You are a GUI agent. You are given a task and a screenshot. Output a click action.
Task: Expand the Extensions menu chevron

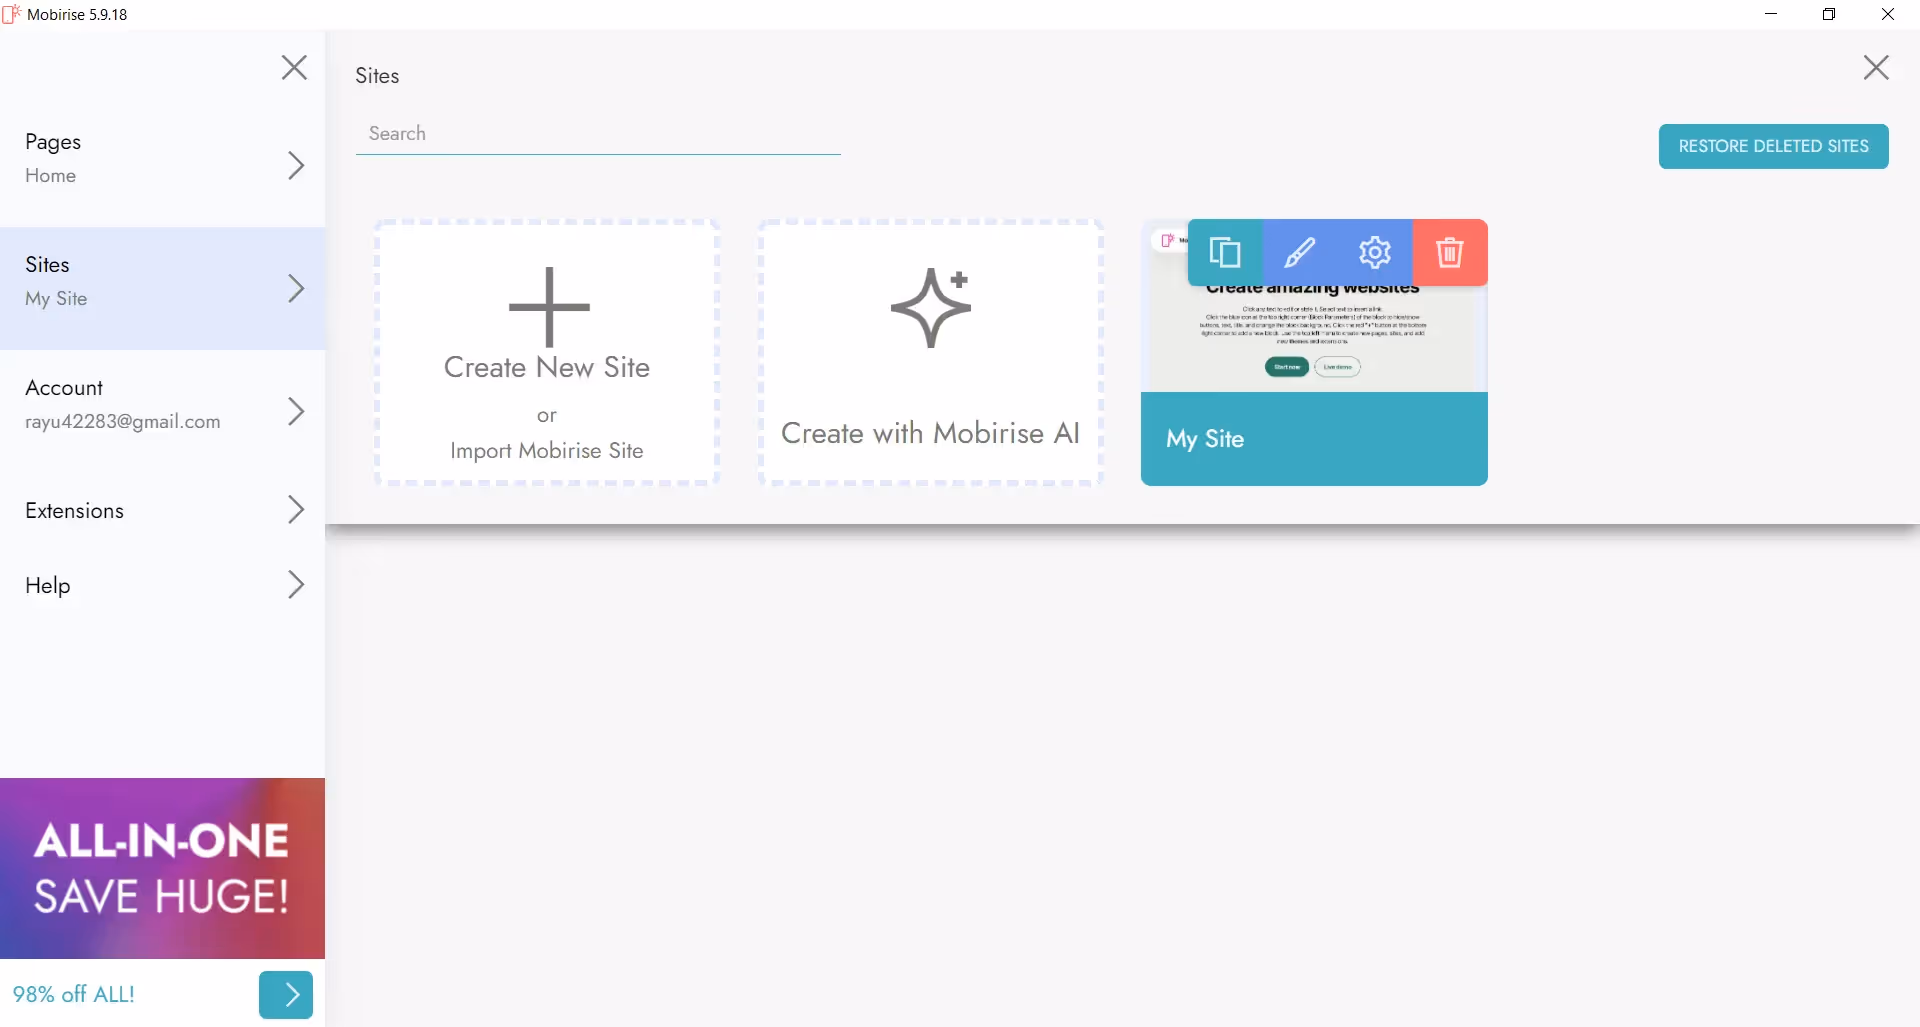[x=296, y=509]
